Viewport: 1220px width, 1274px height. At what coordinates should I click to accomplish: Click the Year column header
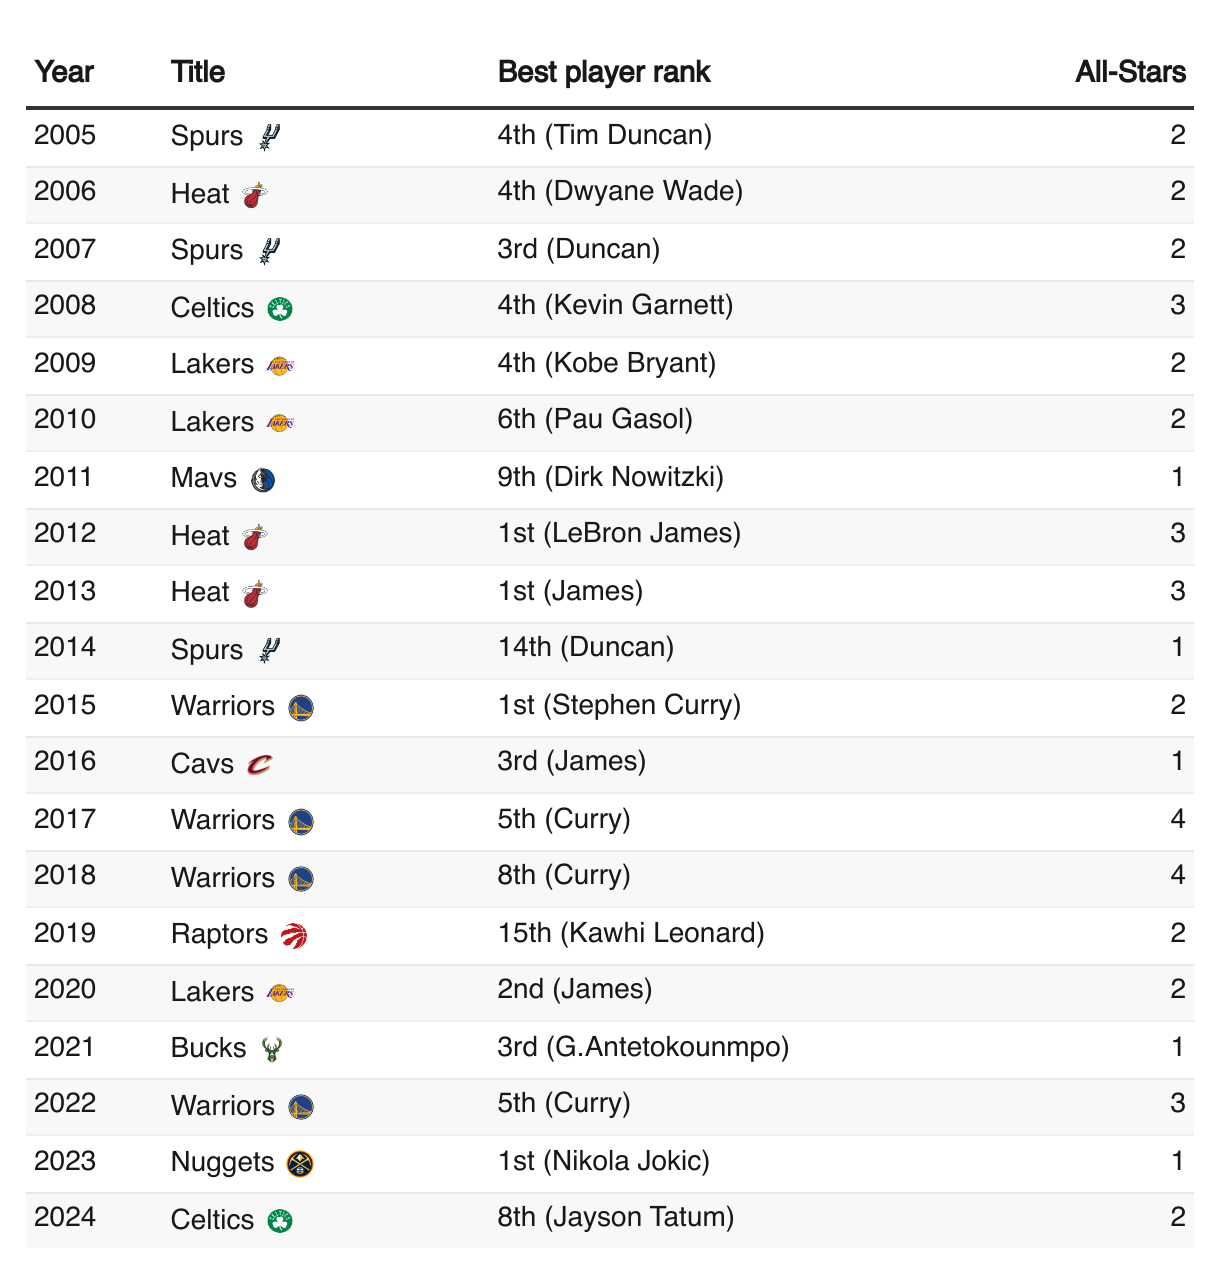coord(64,72)
